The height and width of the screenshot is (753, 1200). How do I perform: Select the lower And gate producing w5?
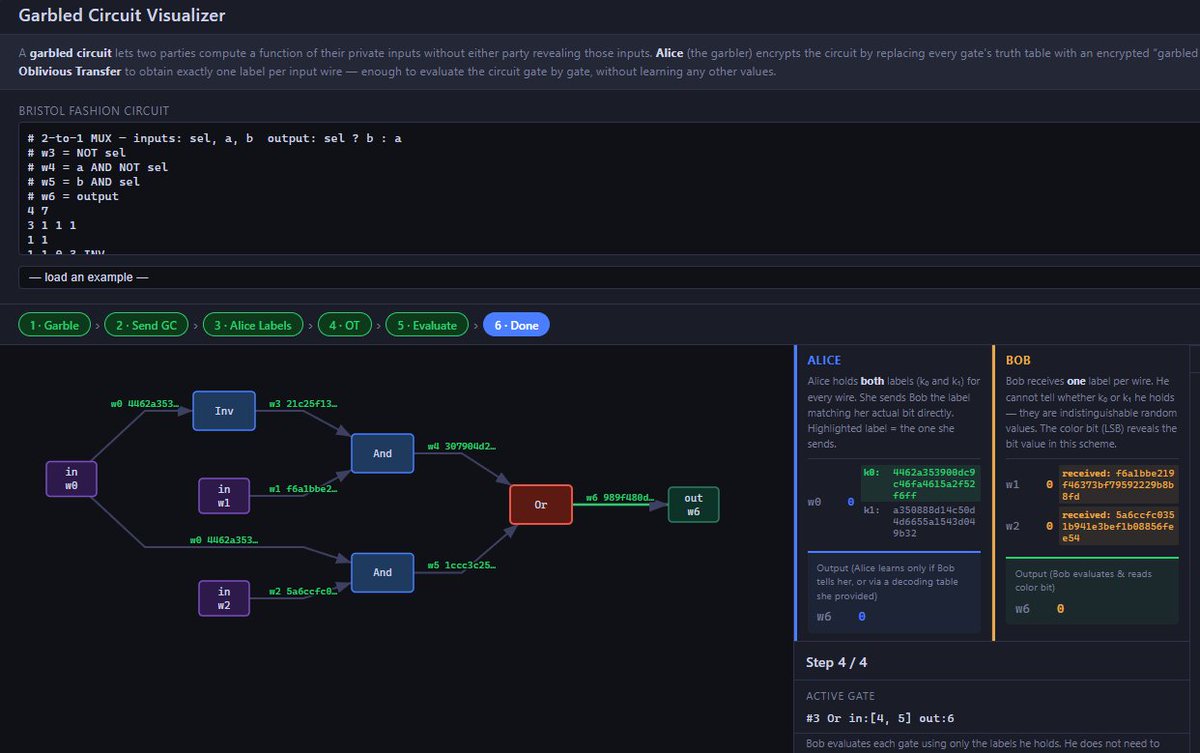(382, 572)
